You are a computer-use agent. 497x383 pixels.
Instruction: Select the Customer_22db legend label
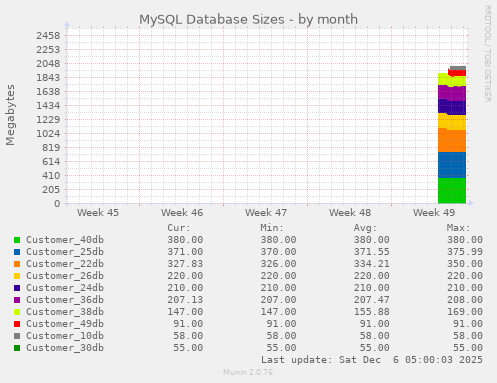[x=65, y=264]
